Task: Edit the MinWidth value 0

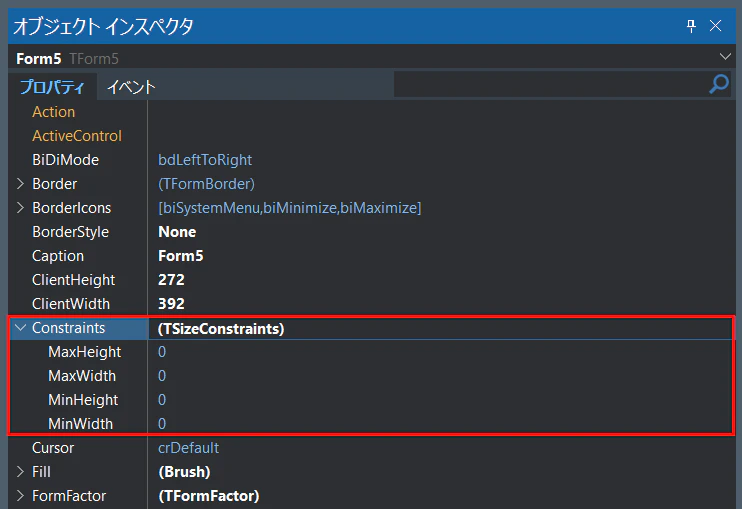Action: pos(162,424)
